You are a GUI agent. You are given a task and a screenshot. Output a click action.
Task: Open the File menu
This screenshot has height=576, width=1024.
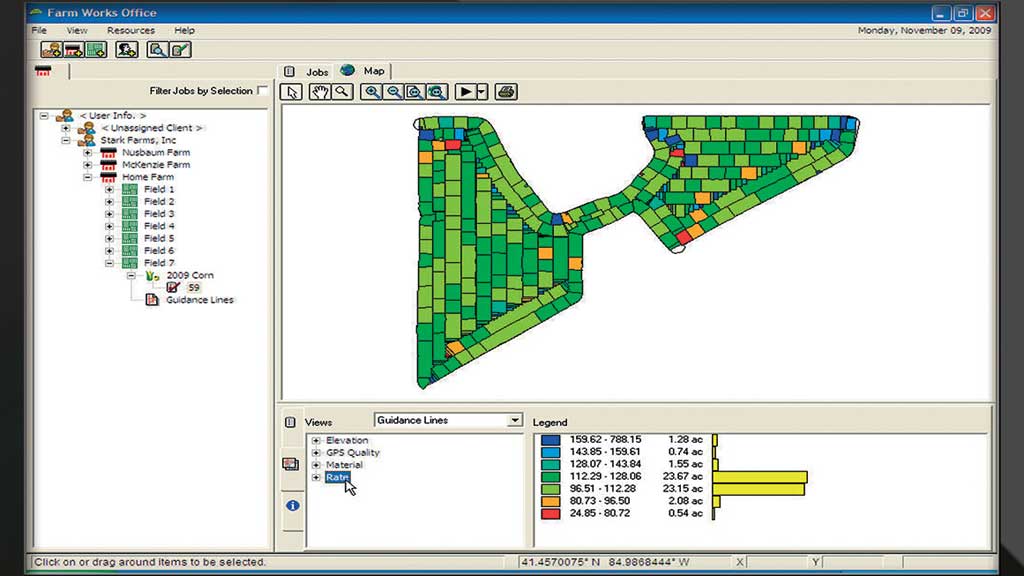[x=39, y=30]
